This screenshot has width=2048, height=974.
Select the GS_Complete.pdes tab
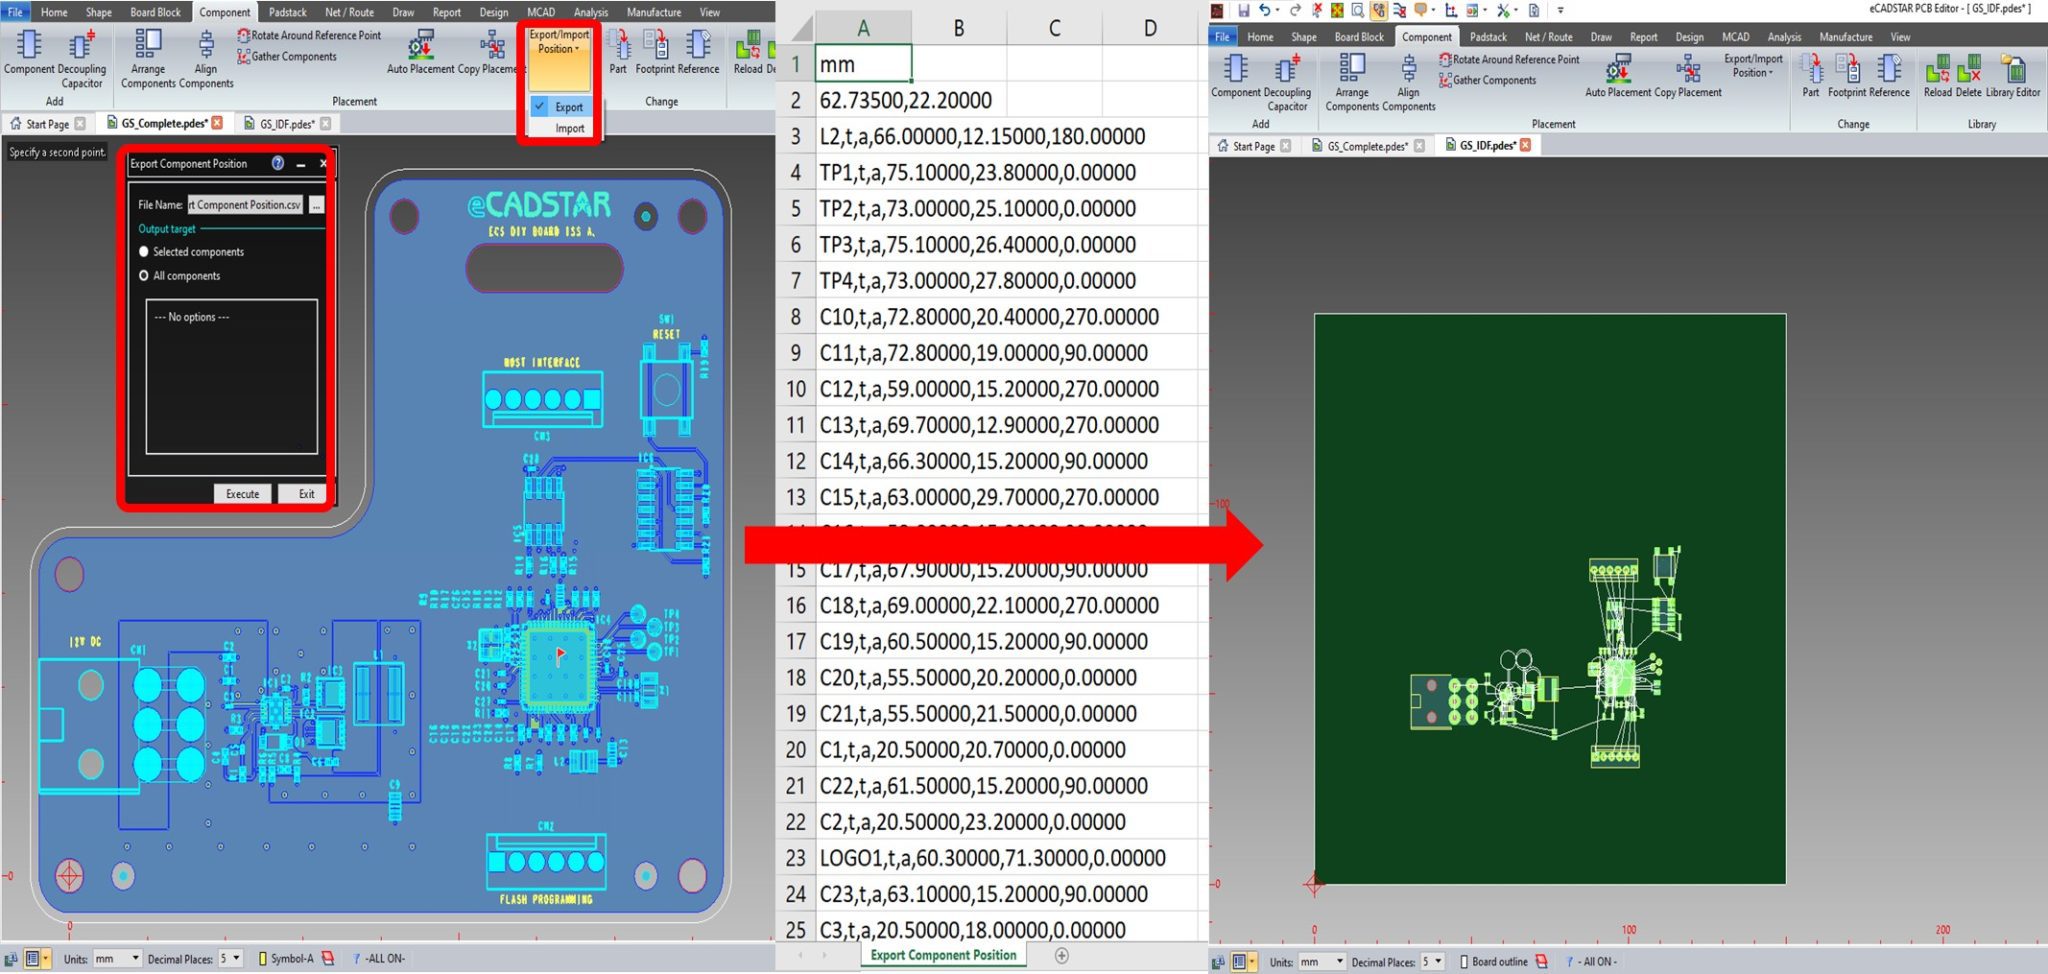point(163,123)
